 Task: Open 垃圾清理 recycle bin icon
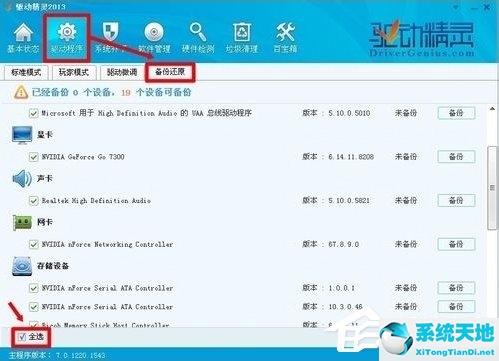(x=242, y=38)
